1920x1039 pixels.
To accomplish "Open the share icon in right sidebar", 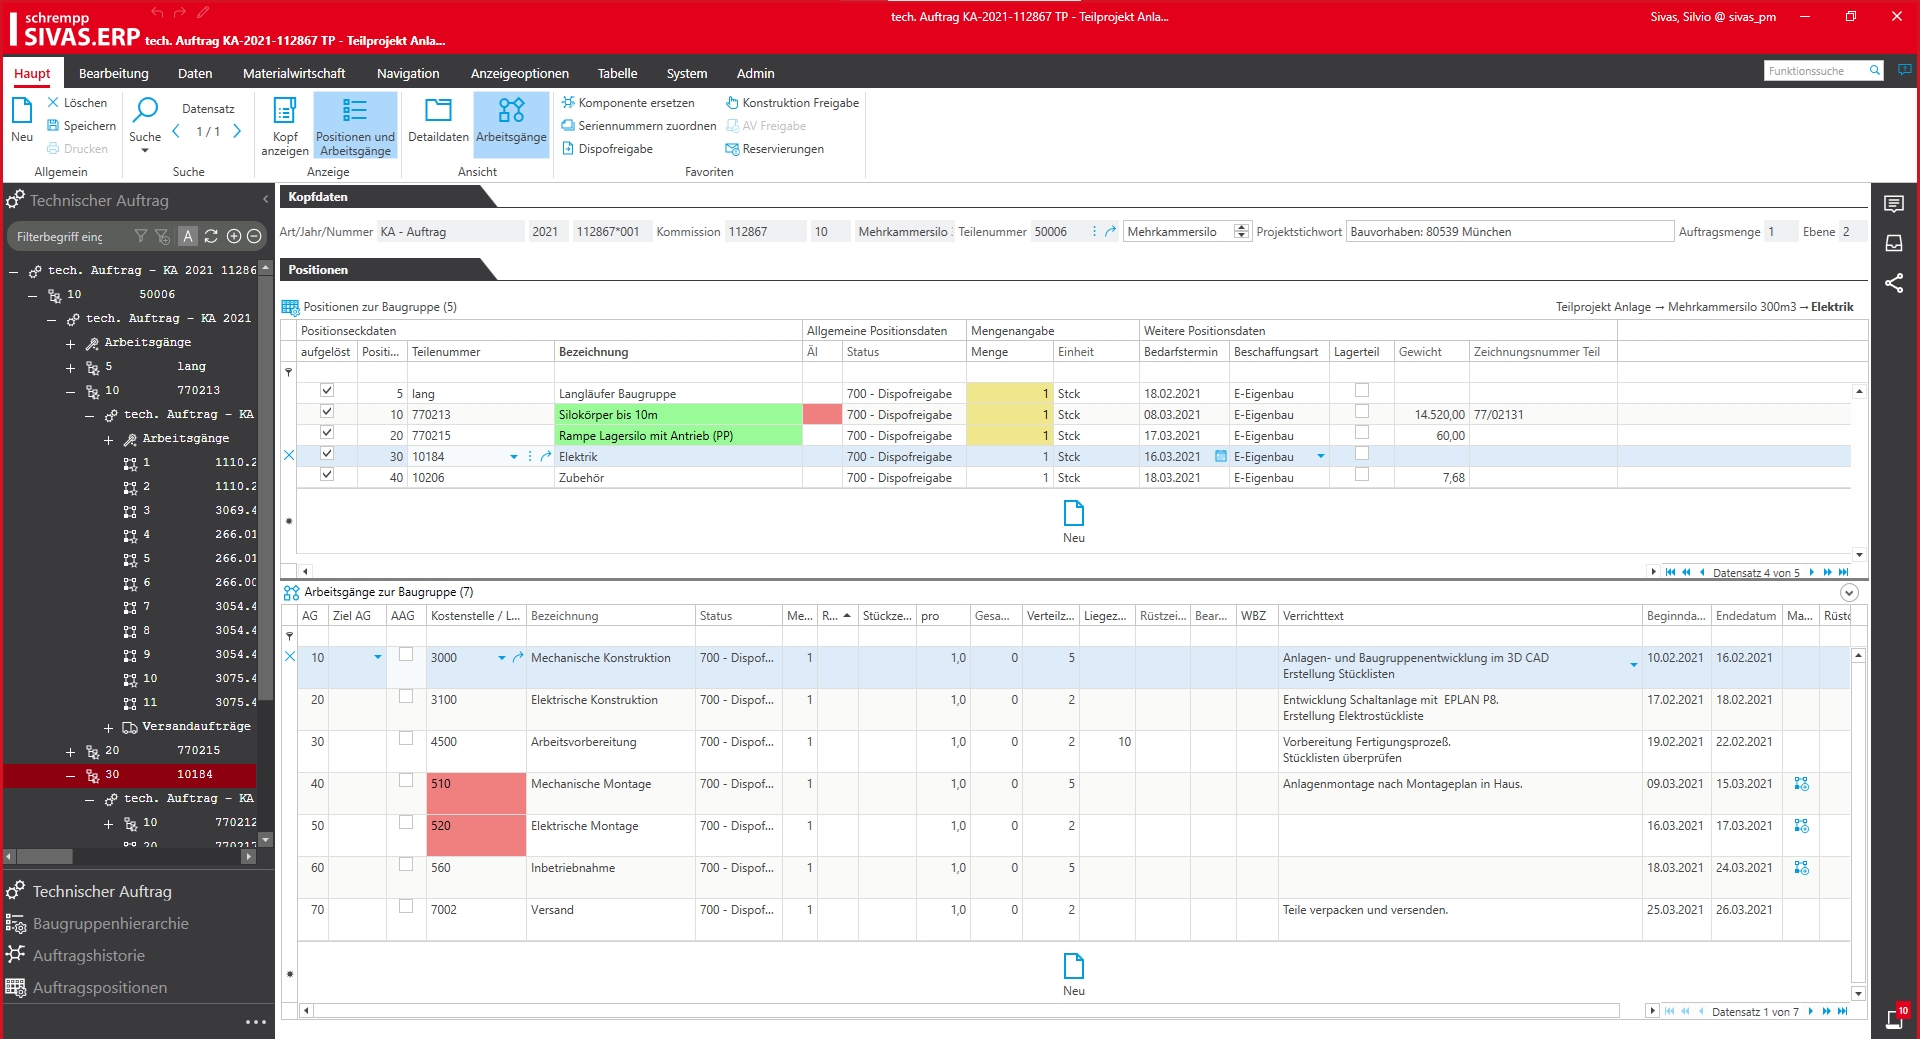I will 1893,283.
